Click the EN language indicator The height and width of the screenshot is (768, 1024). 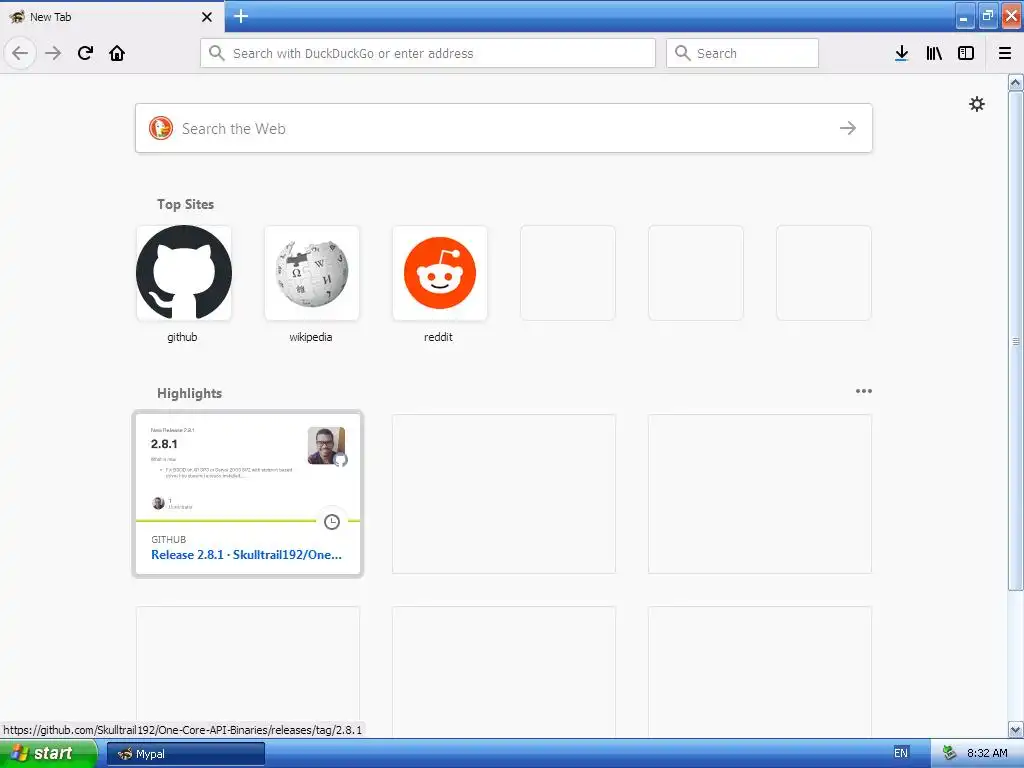point(901,753)
